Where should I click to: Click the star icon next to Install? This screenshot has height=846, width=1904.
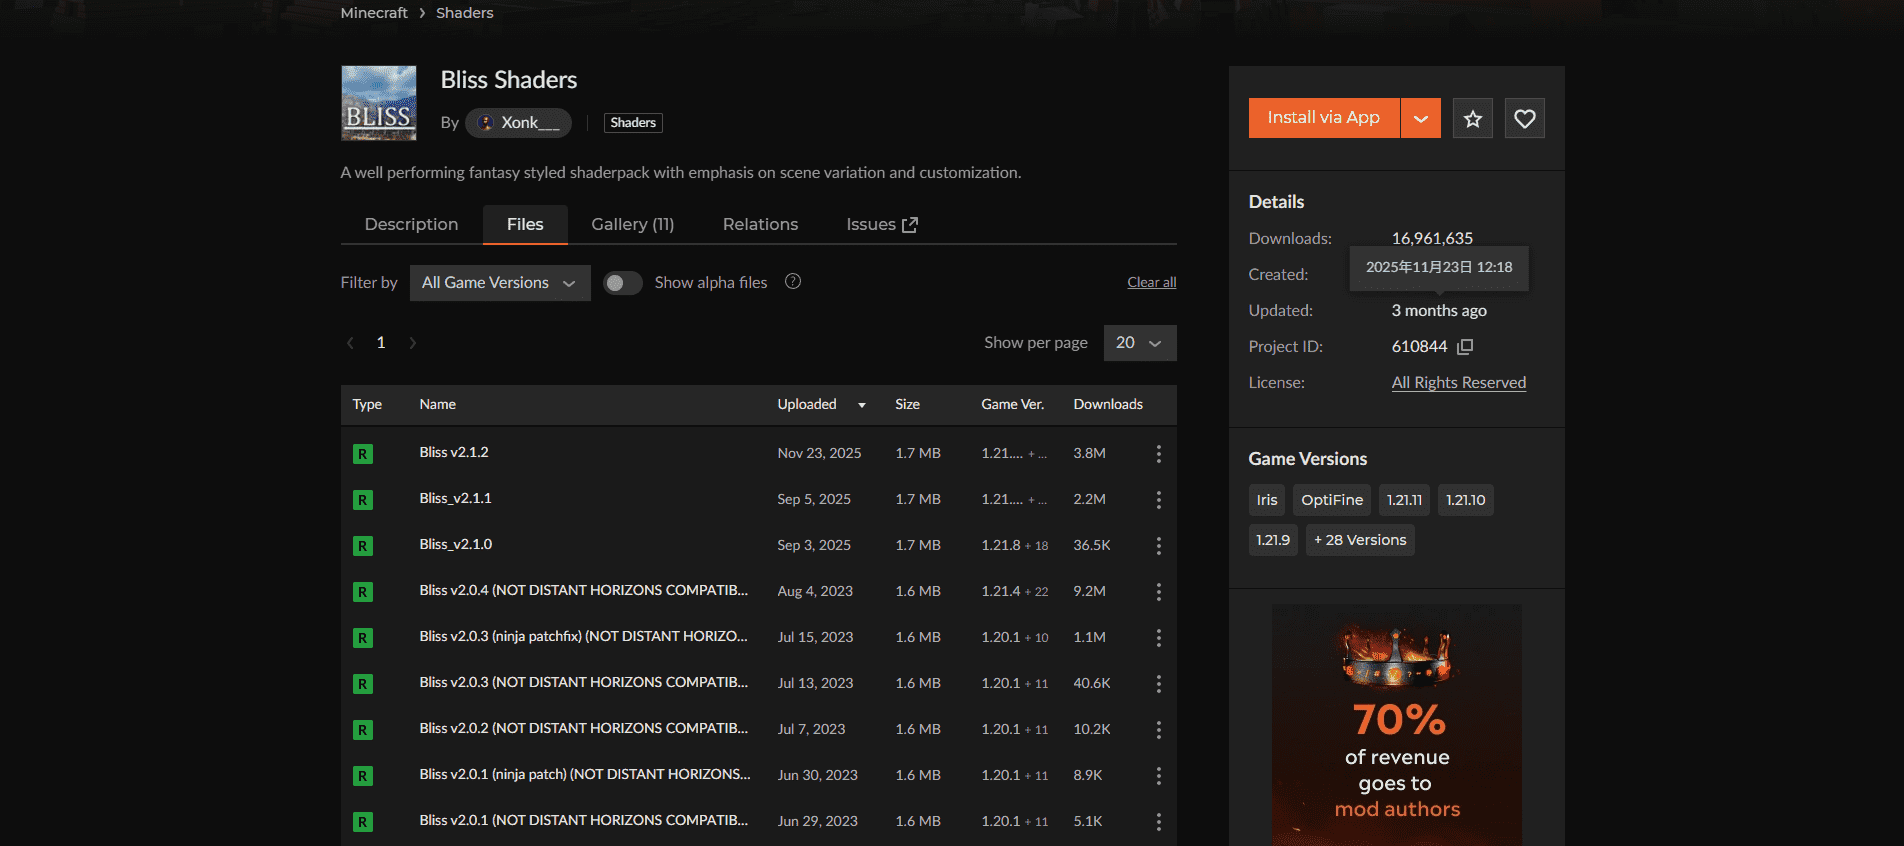pos(1472,119)
